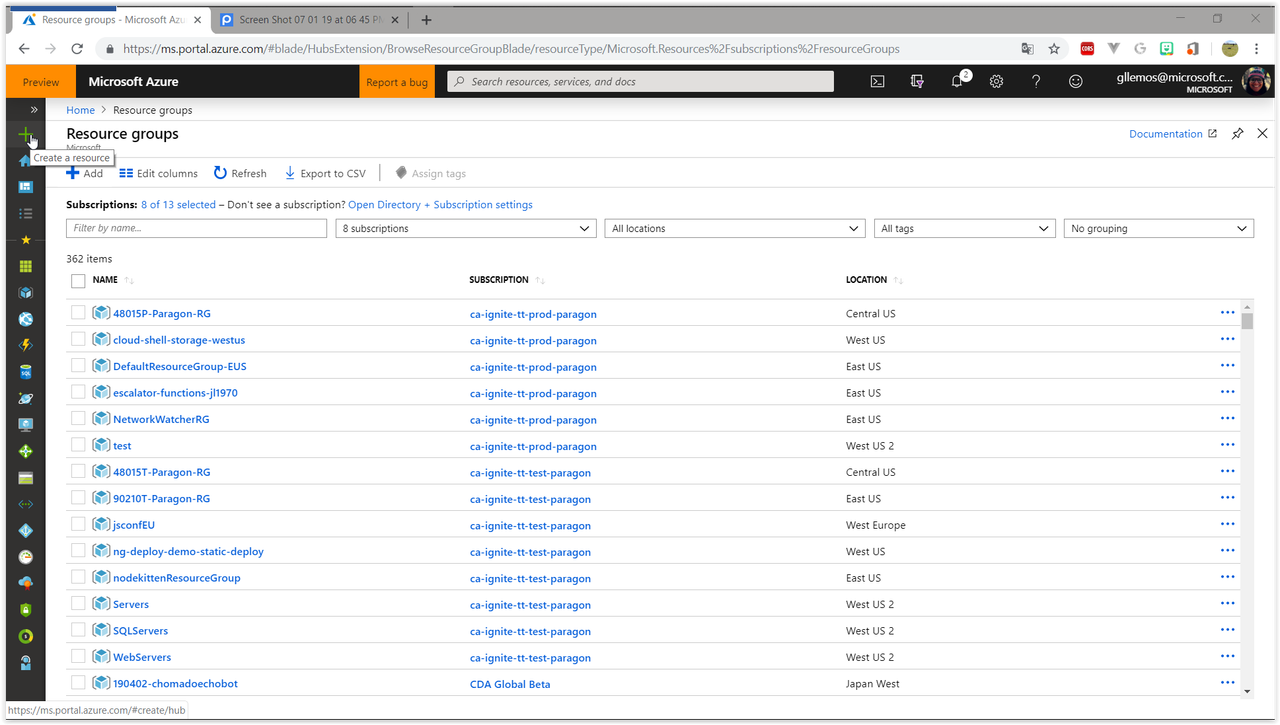Open the gllemos account avatar menu
The image size is (1280, 725).
(x=1256, y=82)
